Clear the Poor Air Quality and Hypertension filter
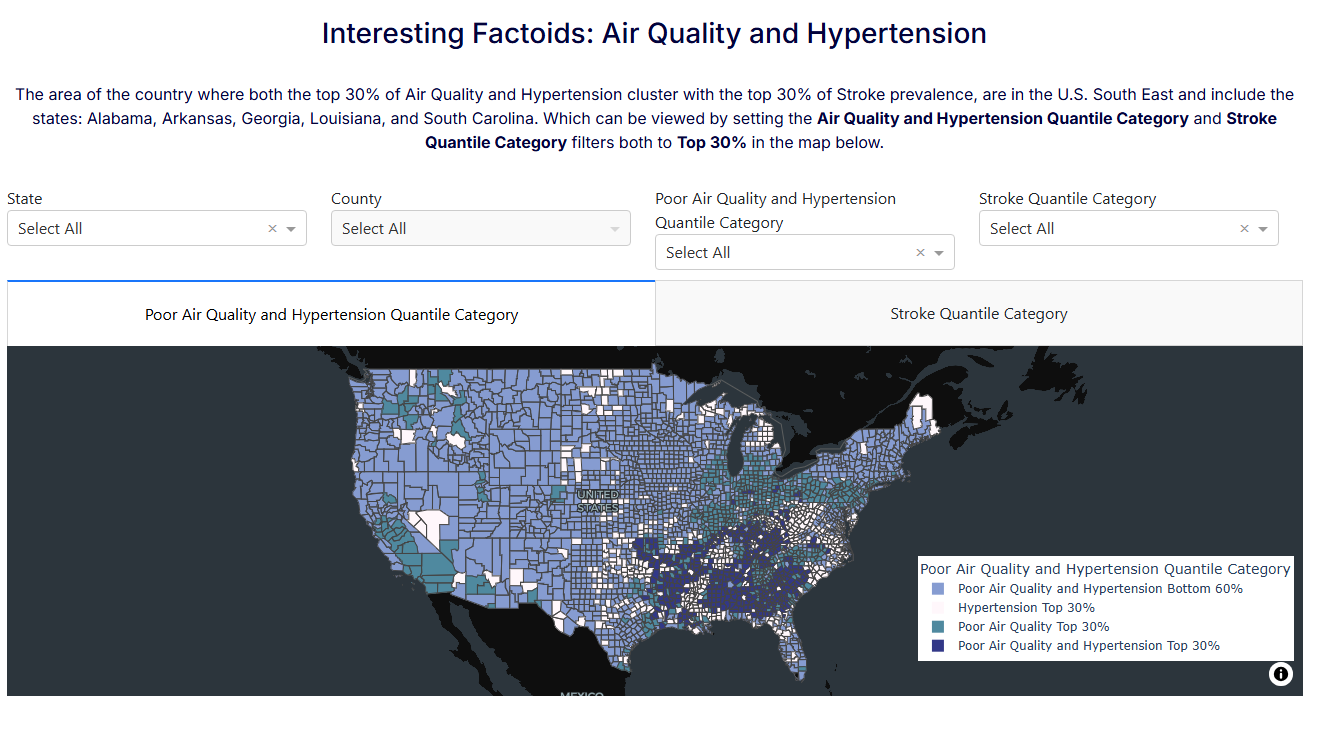 919,252
